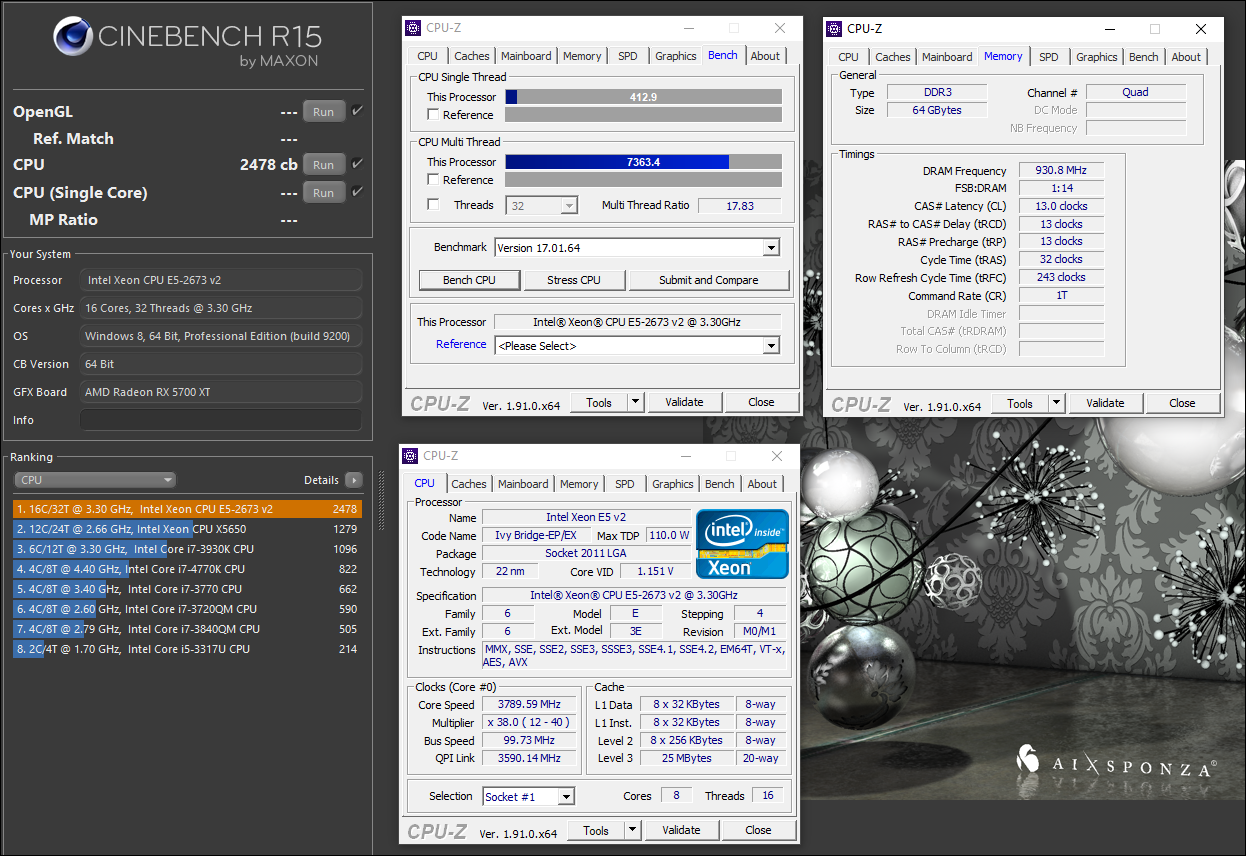
Task: Select ranking row Intel Xeon E5-2673 v2
Action: [x=187, y=509]
